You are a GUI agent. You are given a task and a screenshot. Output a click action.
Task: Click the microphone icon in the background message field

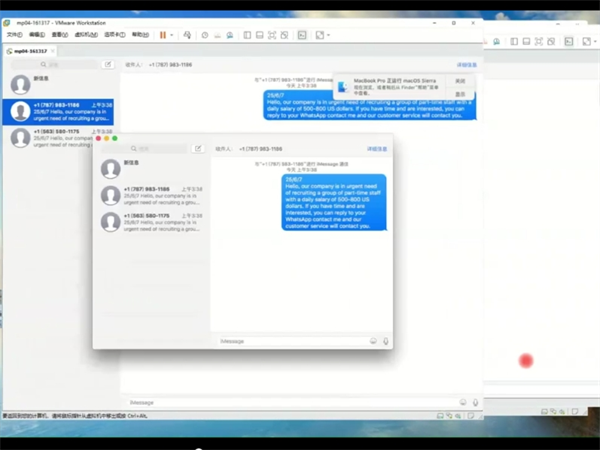pos(475,402)
